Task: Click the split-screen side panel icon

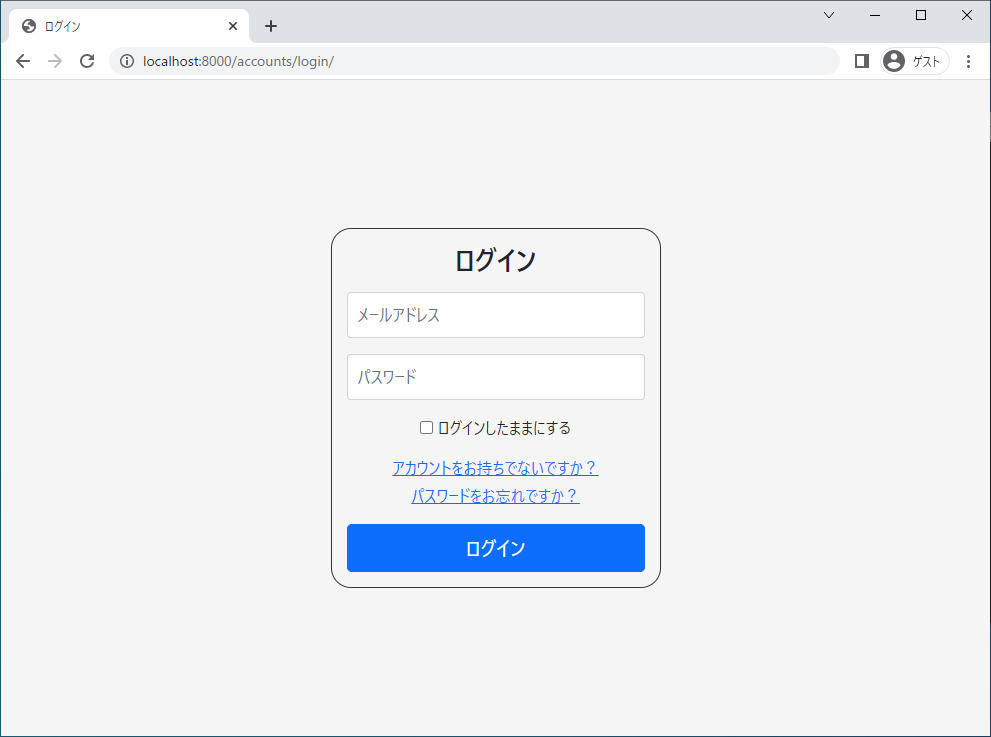Action: 861,61
